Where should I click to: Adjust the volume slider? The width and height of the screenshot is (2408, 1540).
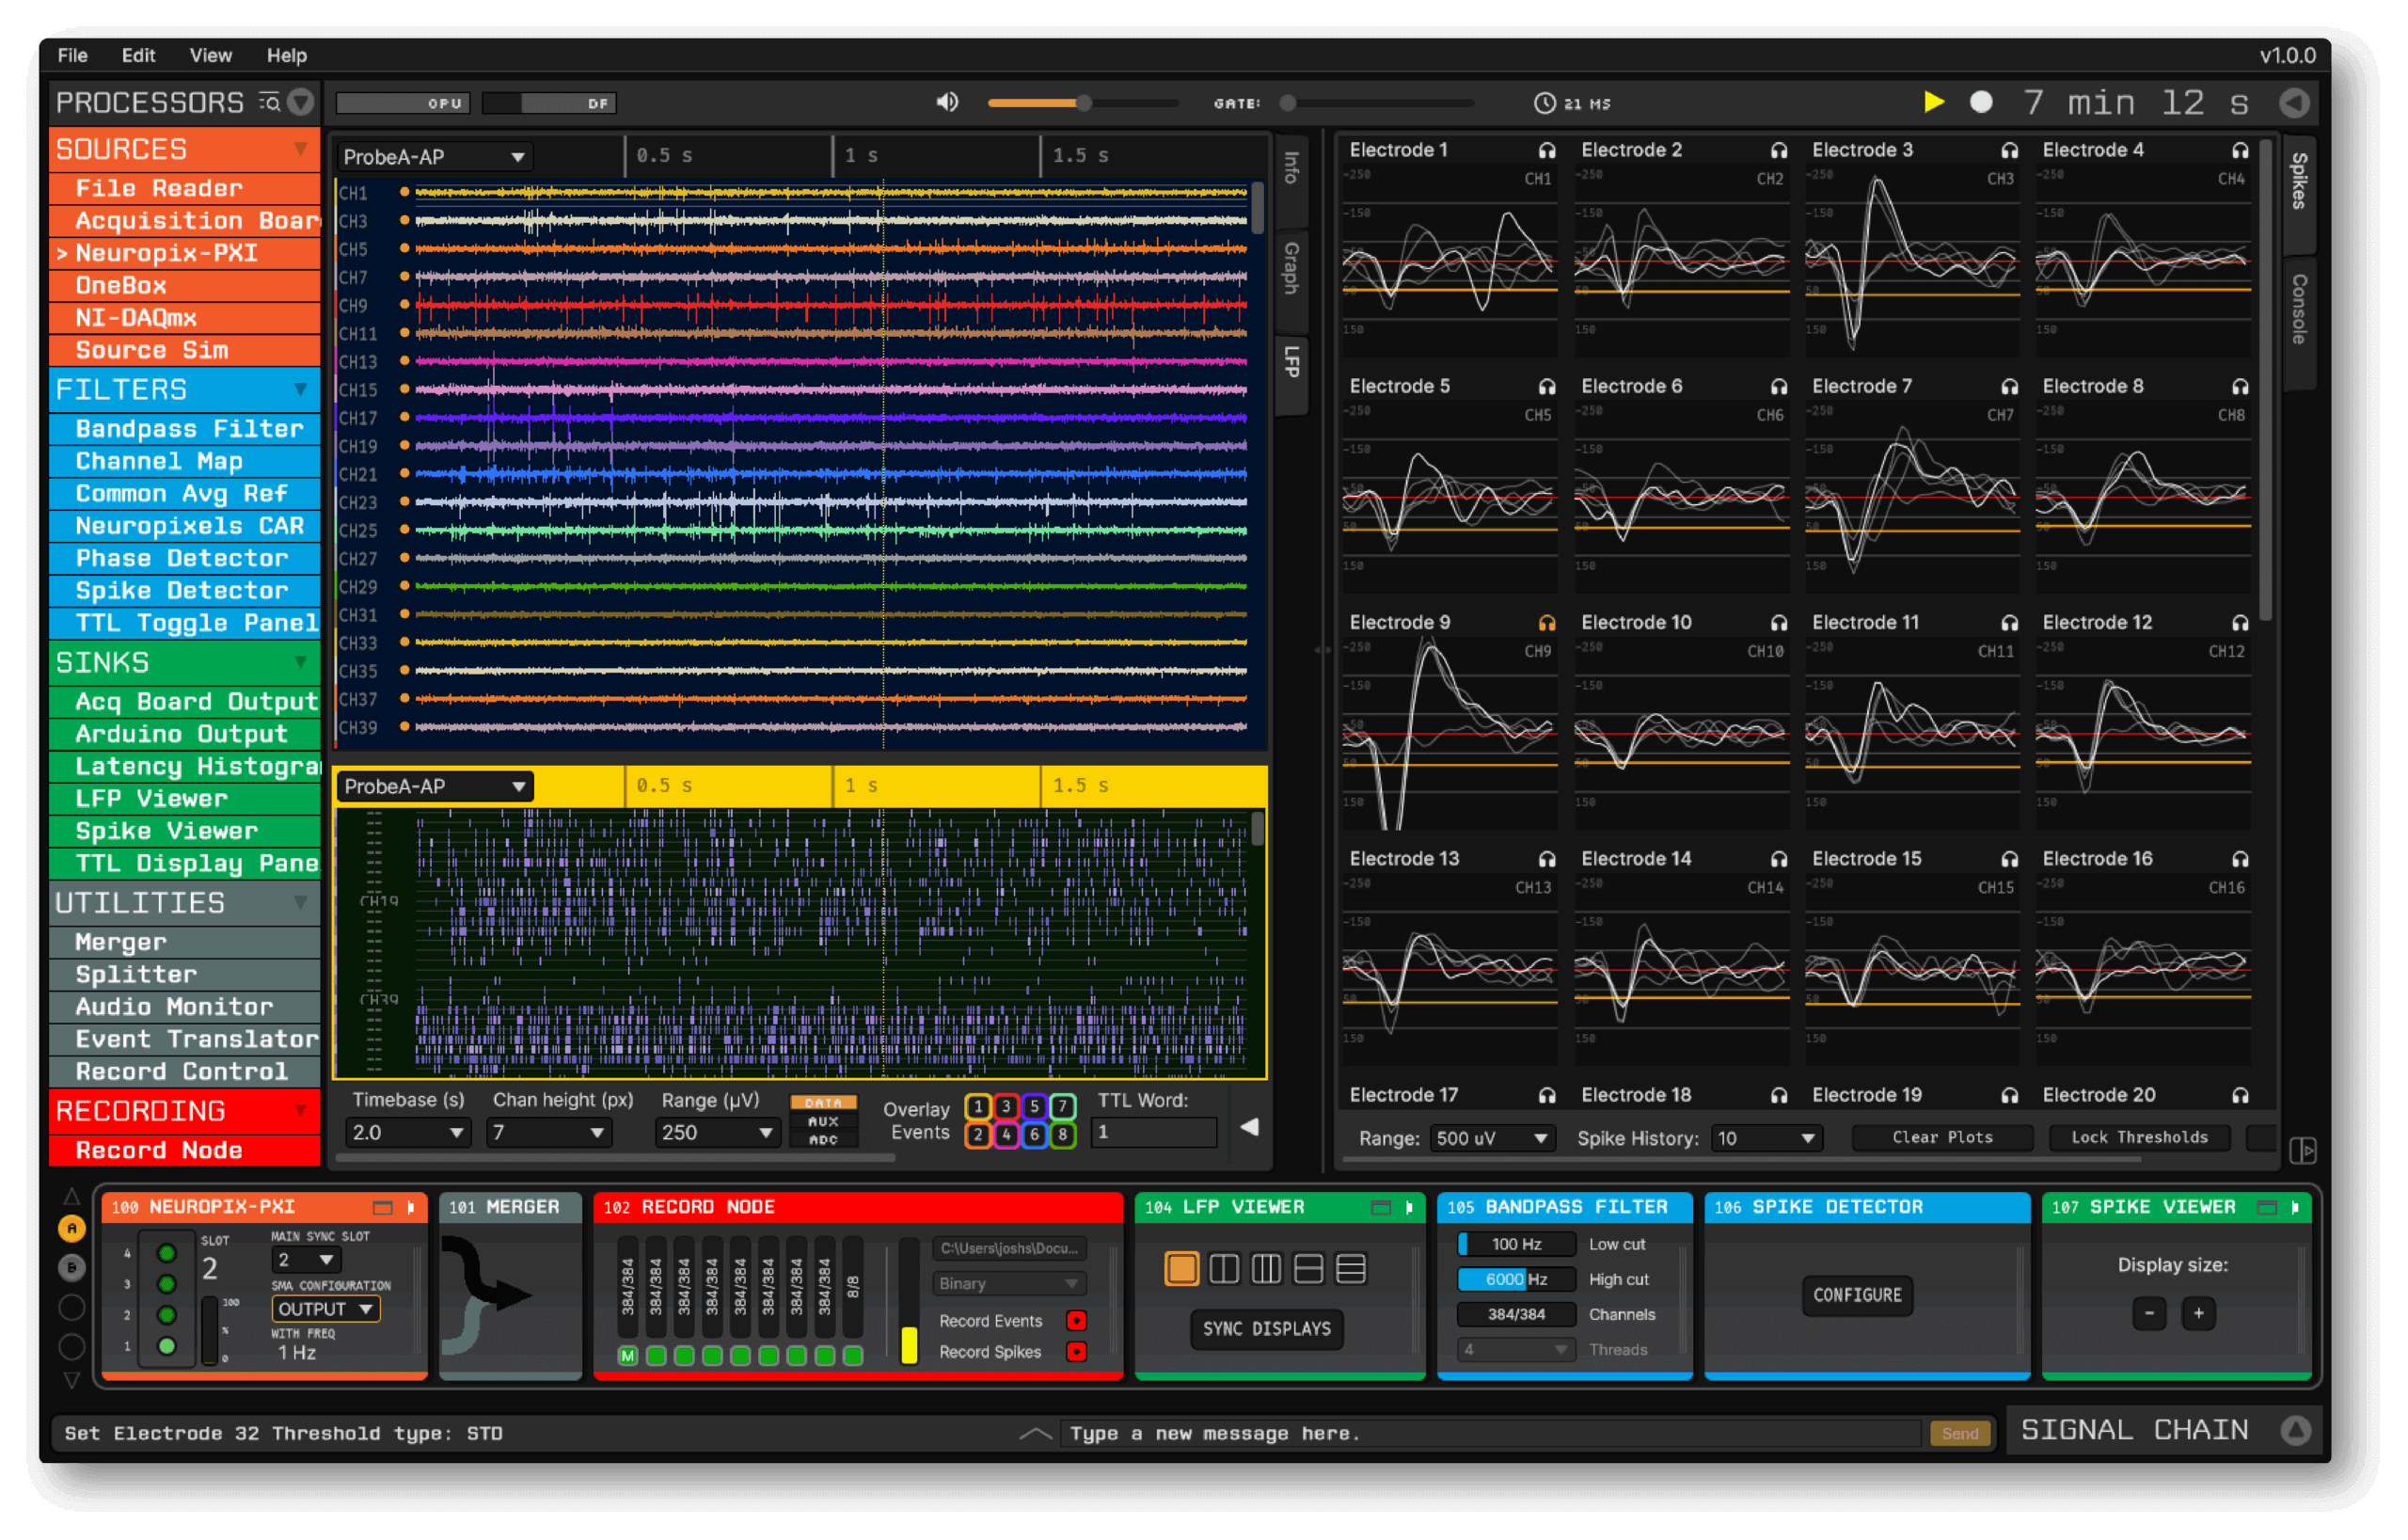(x=1083, y=102)
